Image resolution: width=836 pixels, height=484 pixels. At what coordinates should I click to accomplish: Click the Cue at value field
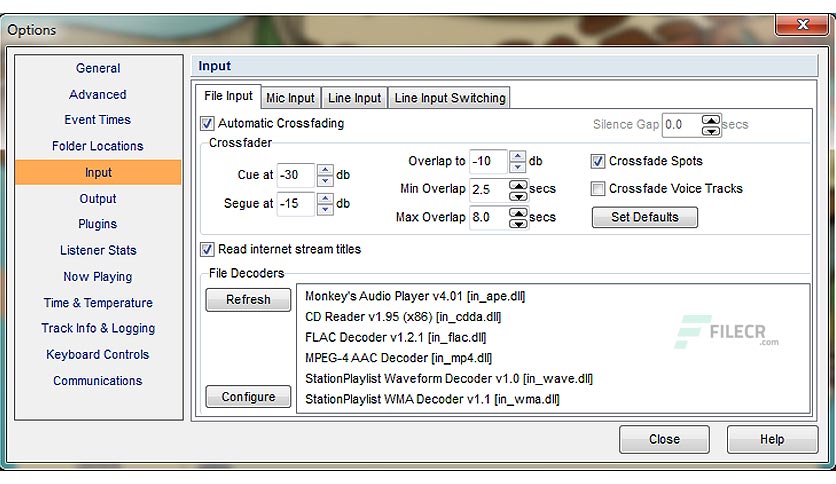tap(296, 175)
